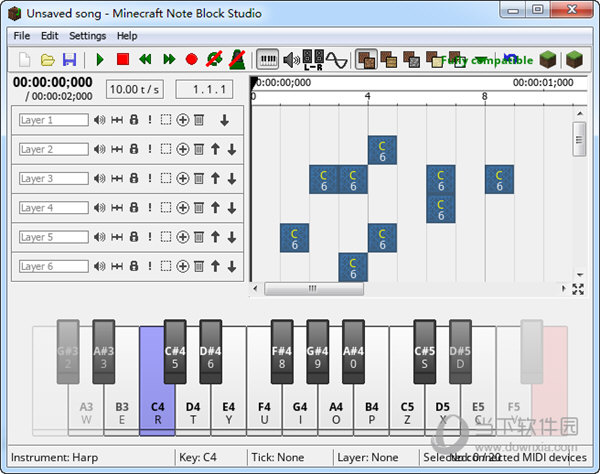Lock Layer 1 with its padlock icon

134,120
